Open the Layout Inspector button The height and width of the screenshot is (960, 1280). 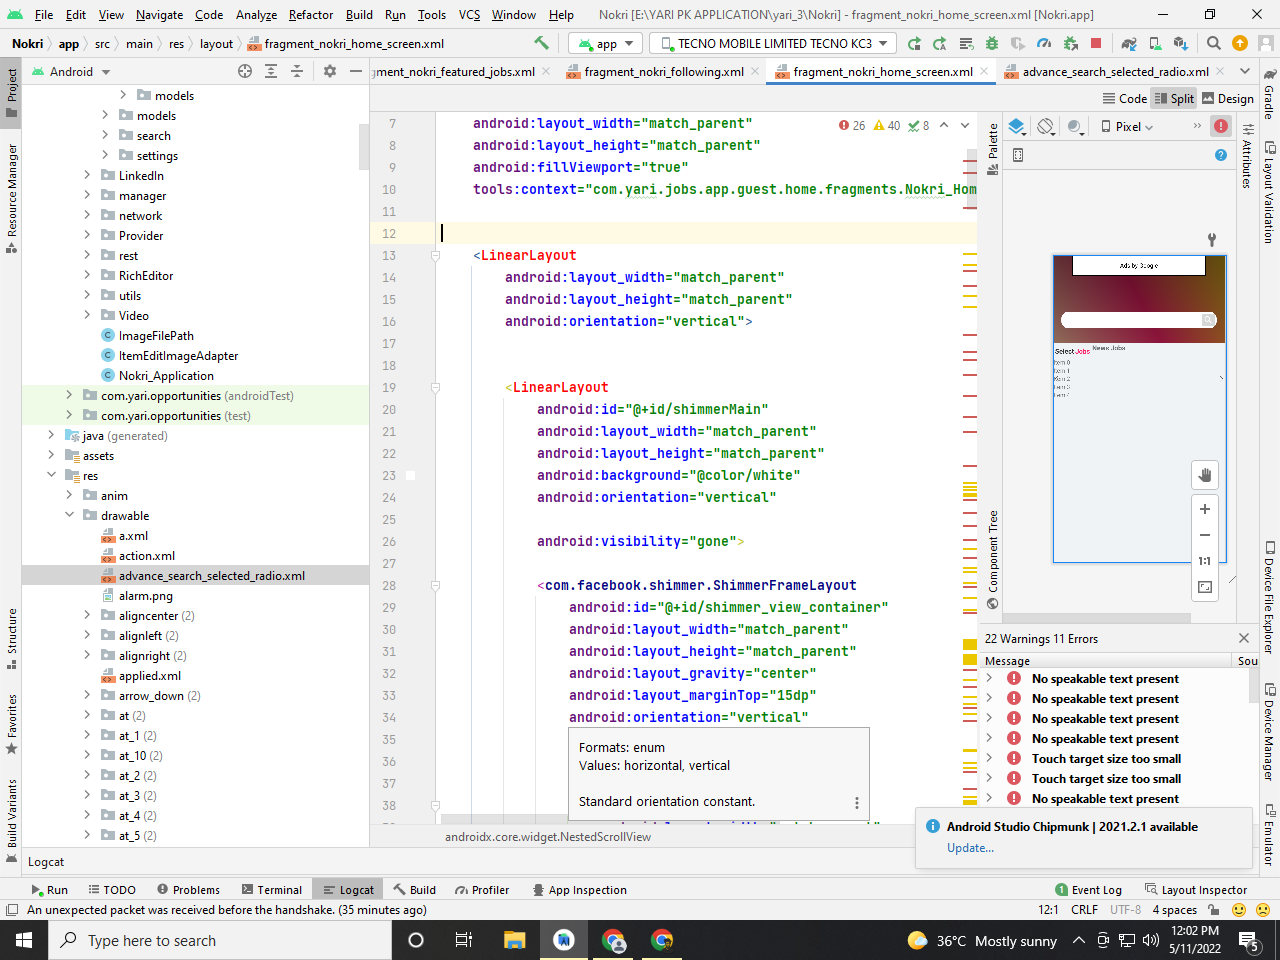point(1196,889)
